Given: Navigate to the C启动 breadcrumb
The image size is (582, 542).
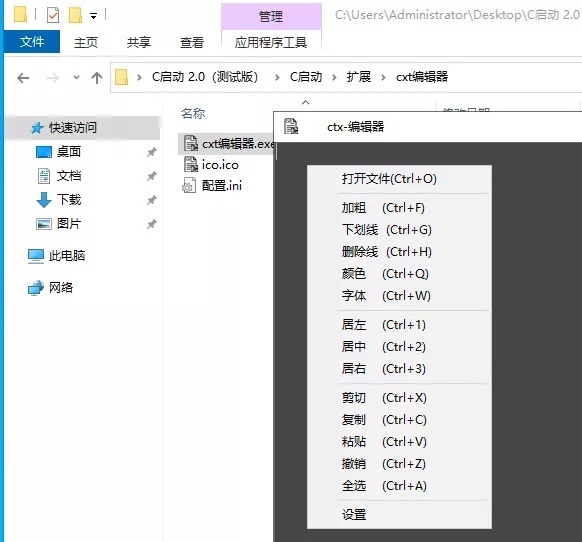Looking at the screenshot, I should tap(306, 77).
